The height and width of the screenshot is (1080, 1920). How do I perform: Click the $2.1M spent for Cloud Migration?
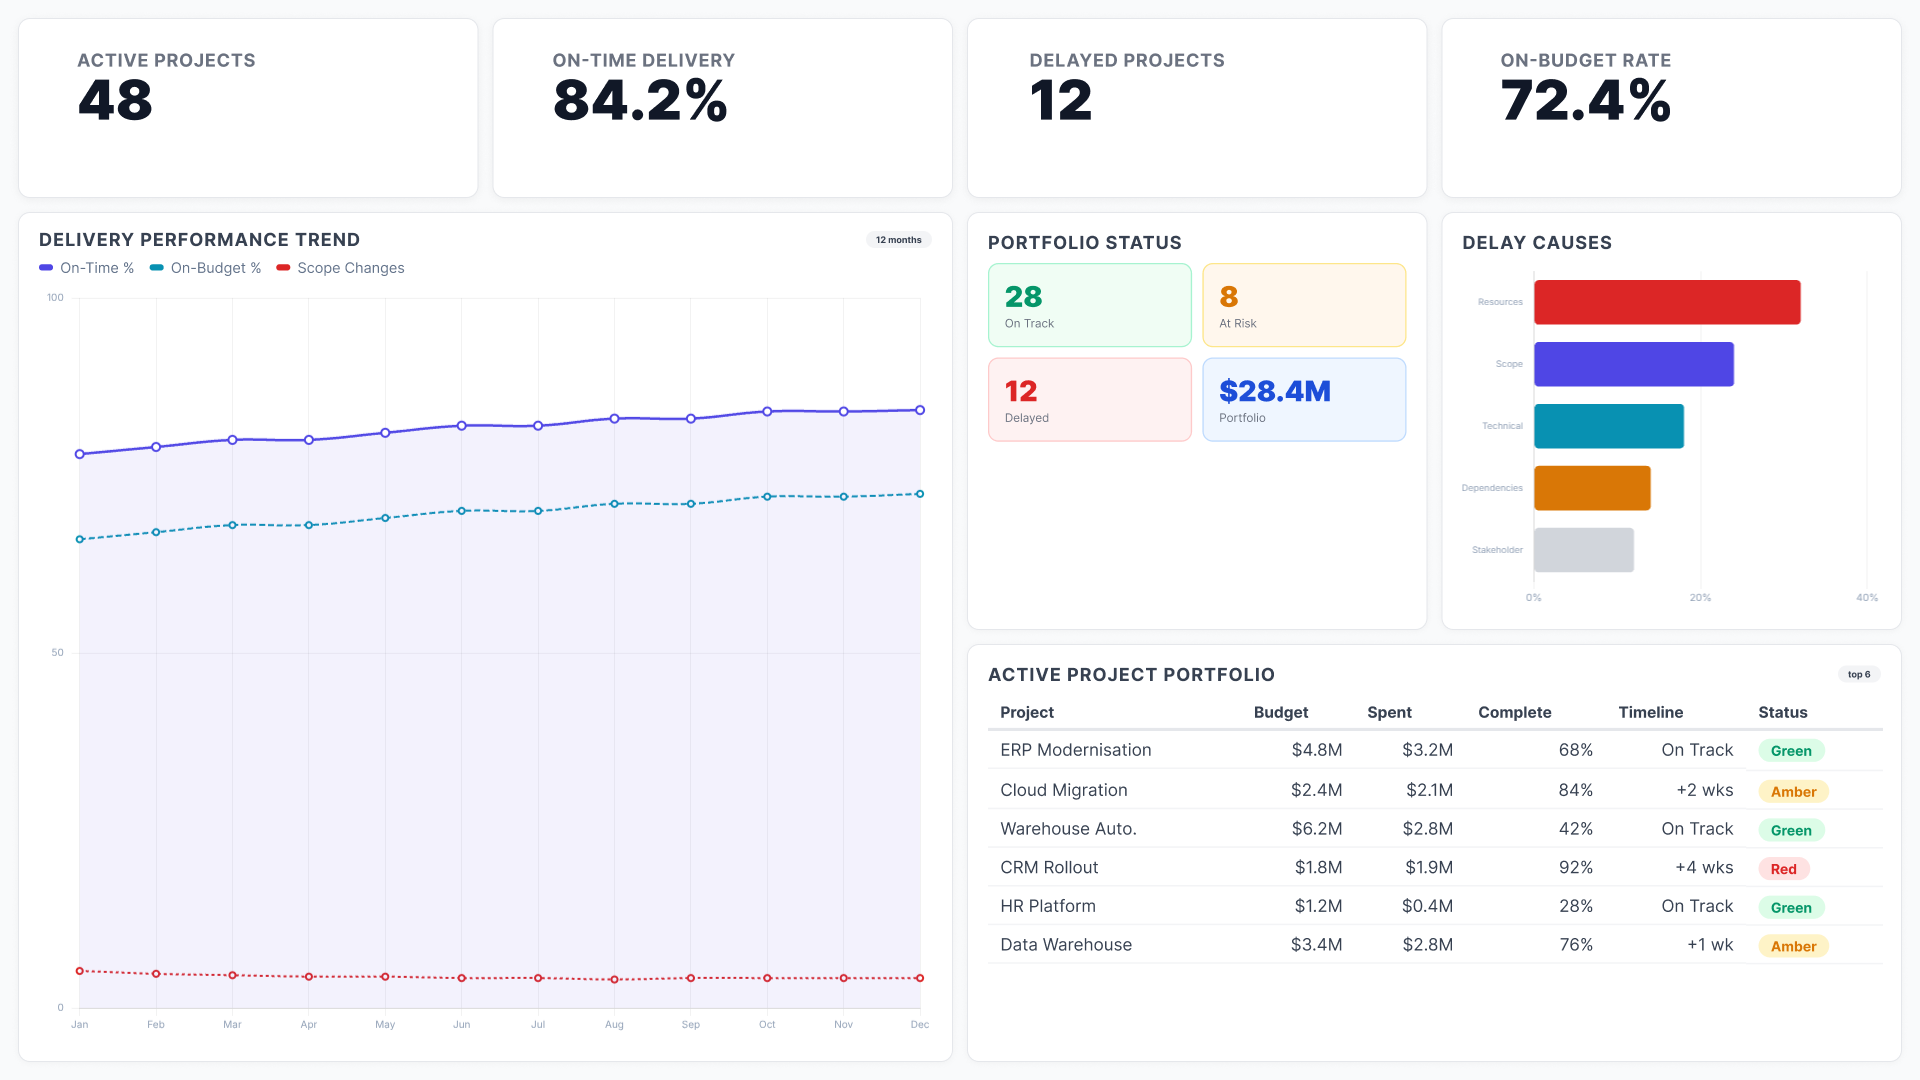[x=1430, y=790]
